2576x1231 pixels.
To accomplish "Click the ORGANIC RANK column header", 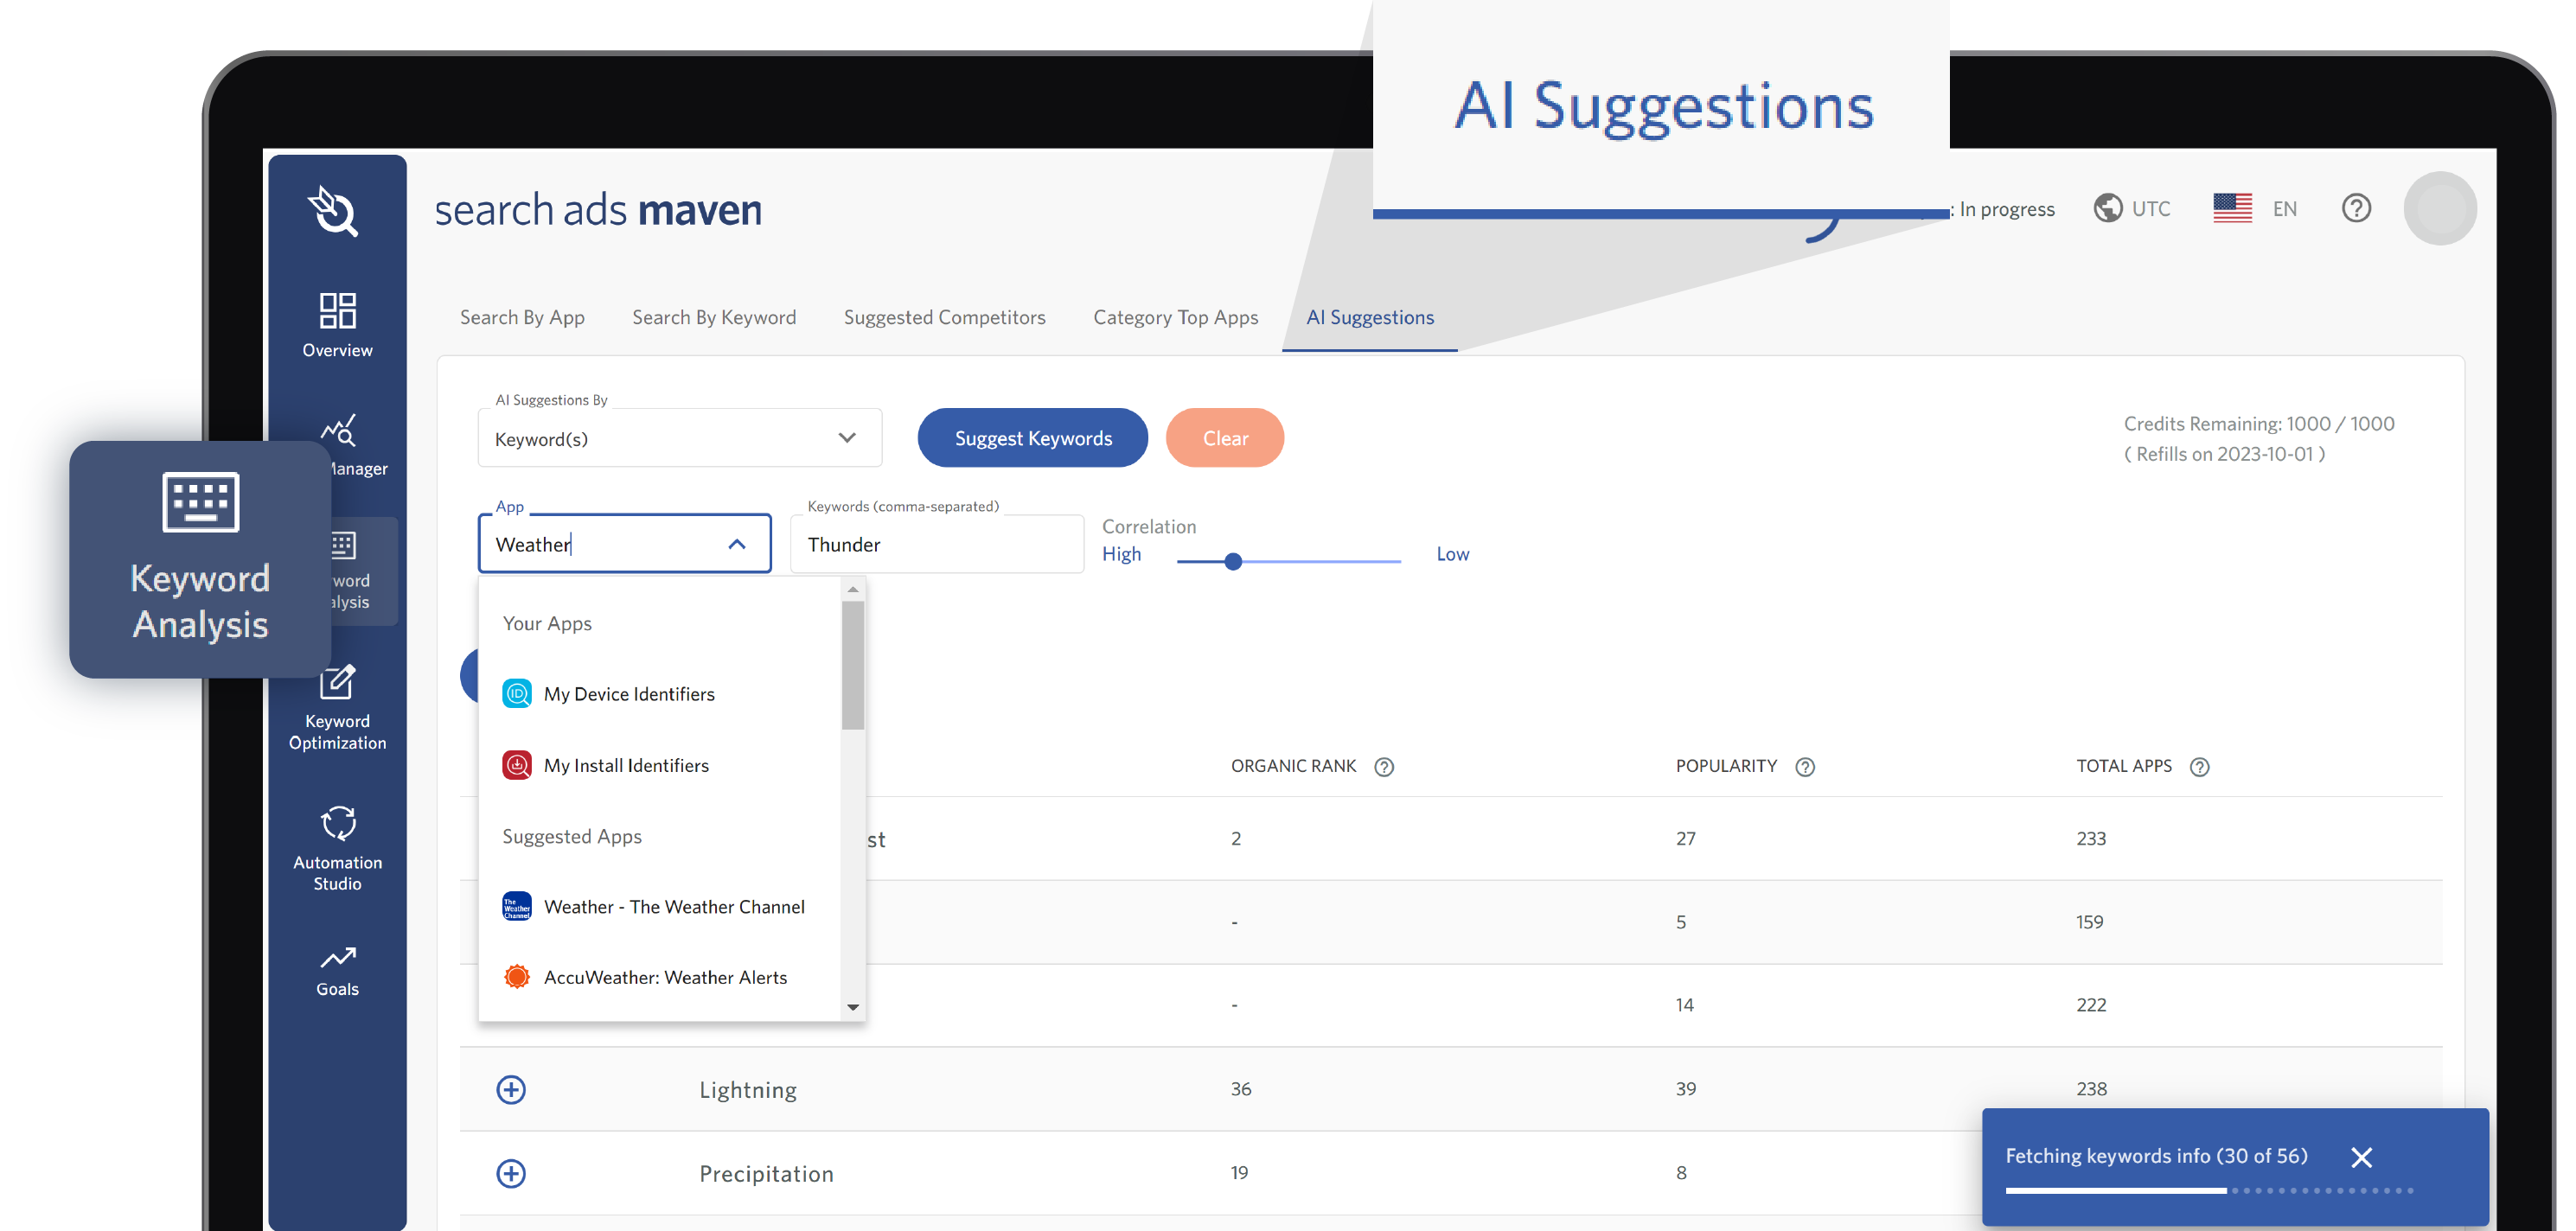I will point(1293,766).
